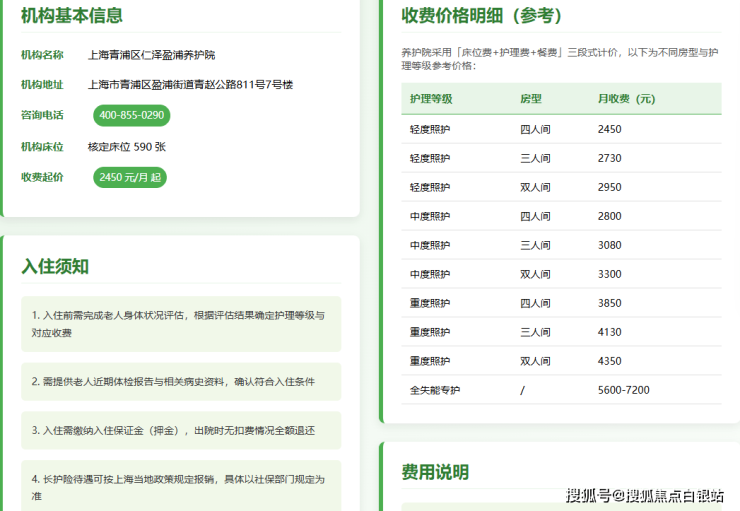Click the price 4350 cell

pos(610,361)
